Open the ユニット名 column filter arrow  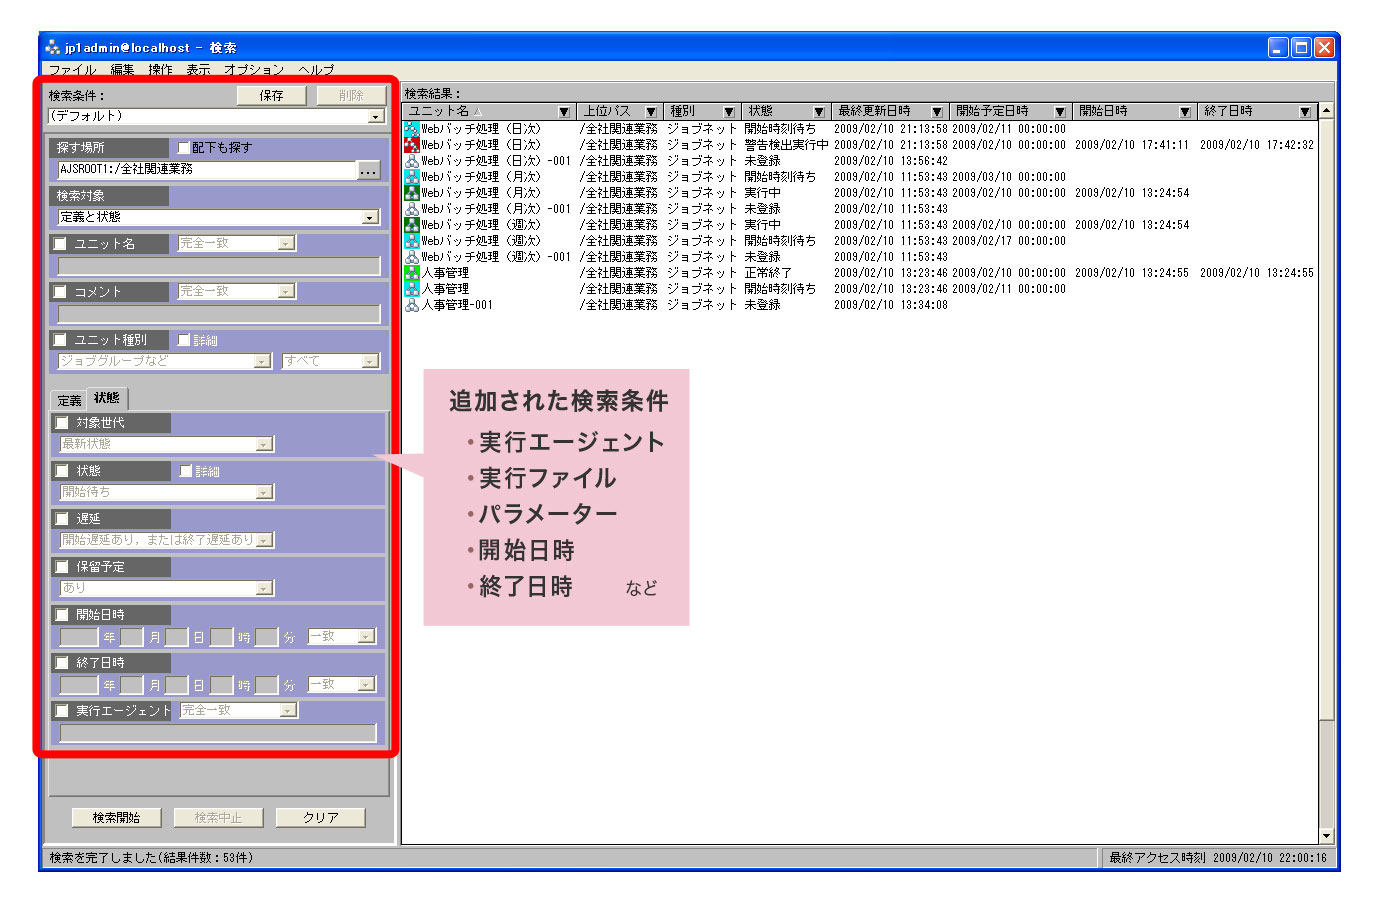[565, 111]
